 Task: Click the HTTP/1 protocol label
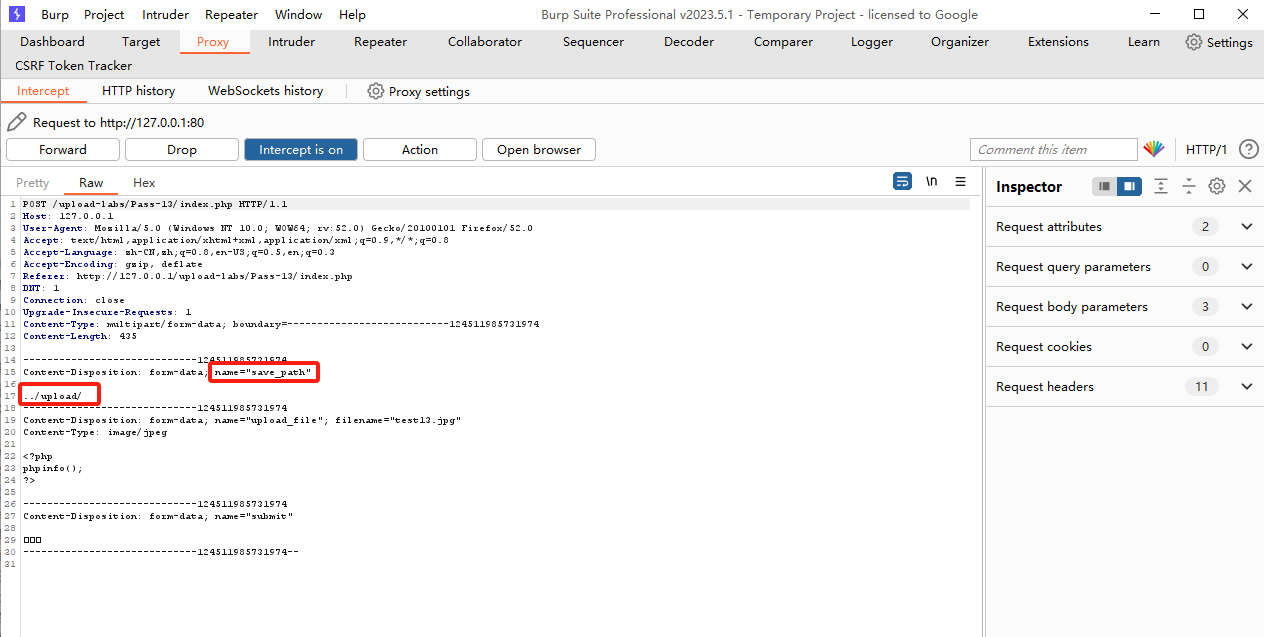[x=1206, y=149]
